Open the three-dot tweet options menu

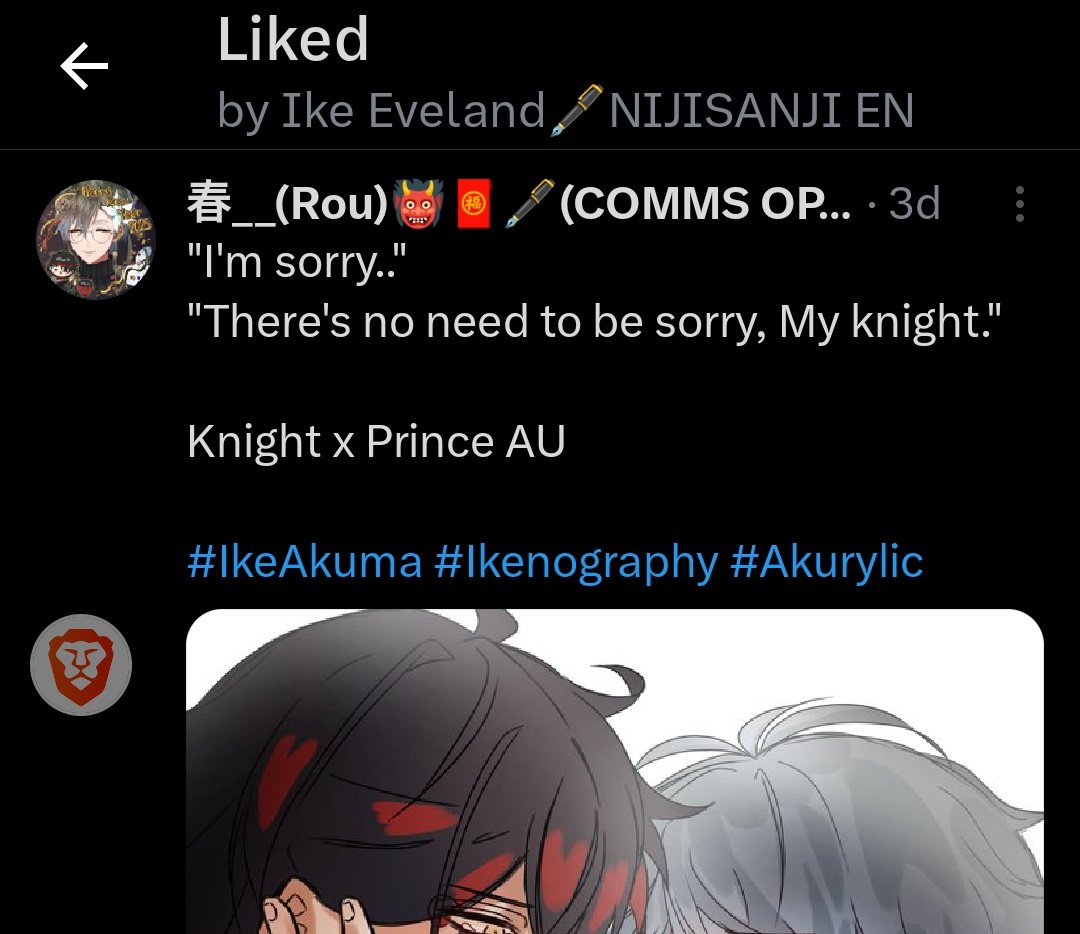1019,204
